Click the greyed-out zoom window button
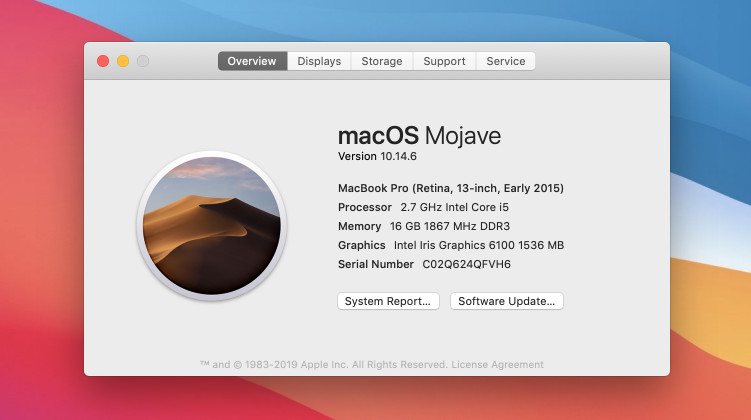This screenshot has width=751, height=420. (x=143, y=61)
